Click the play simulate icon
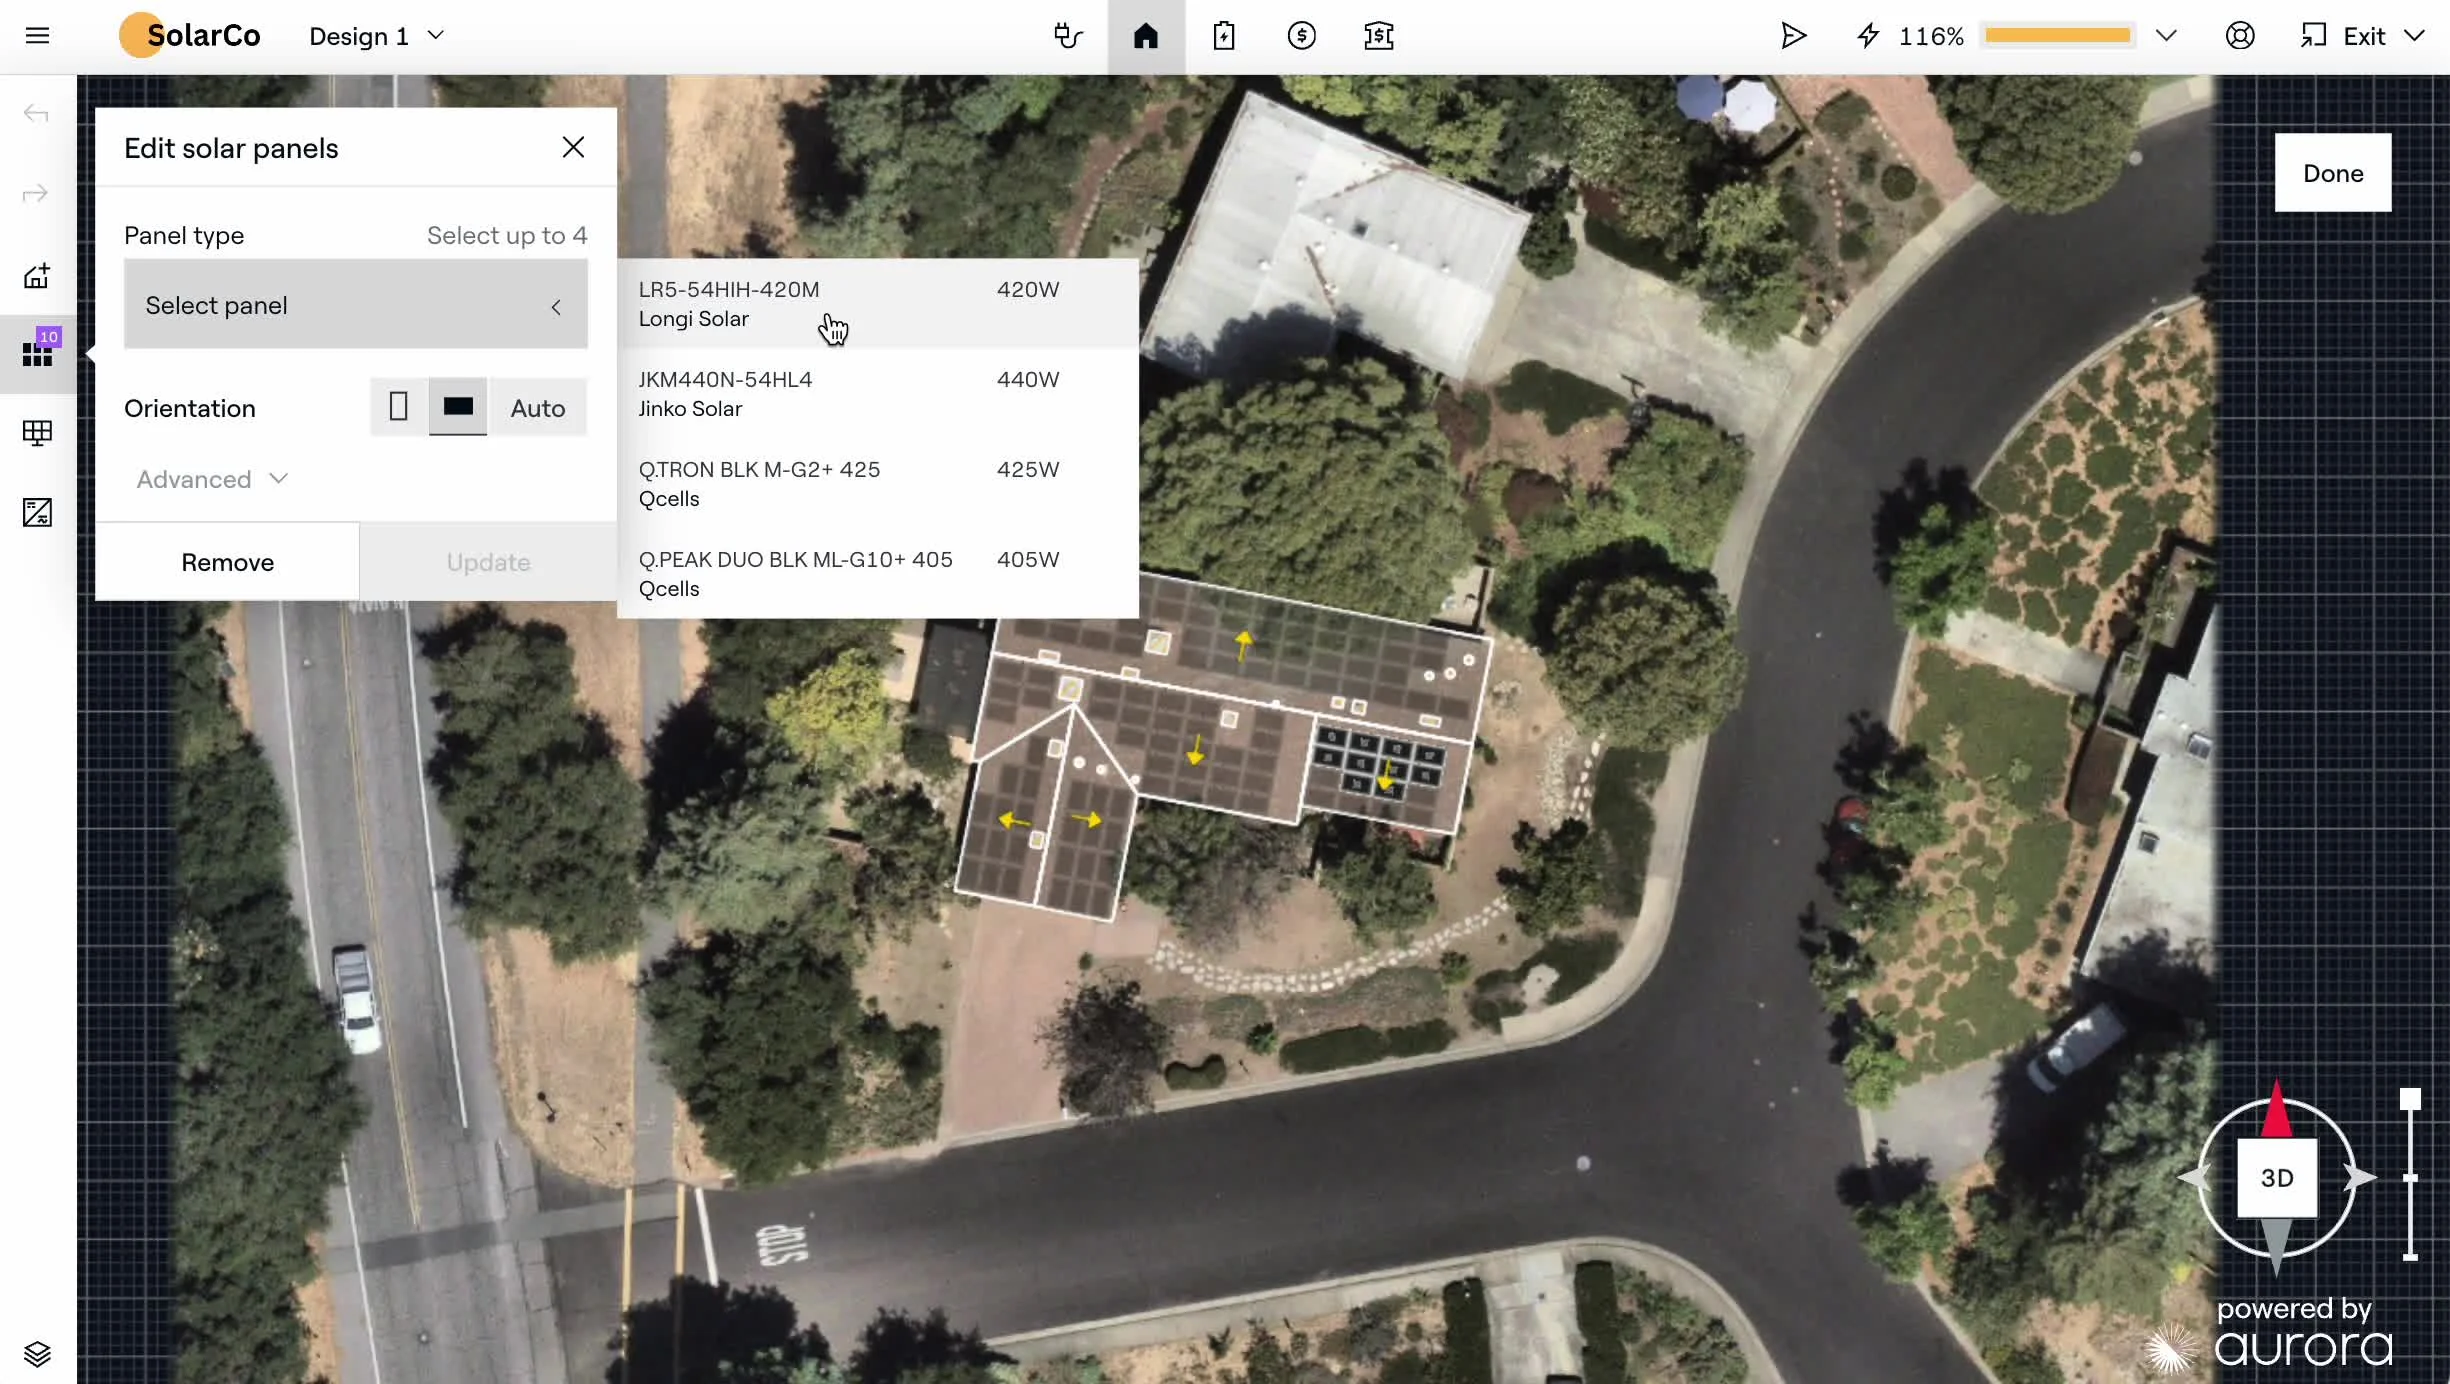This screenshot has width=2450, height=1384. click(1793, 36)
